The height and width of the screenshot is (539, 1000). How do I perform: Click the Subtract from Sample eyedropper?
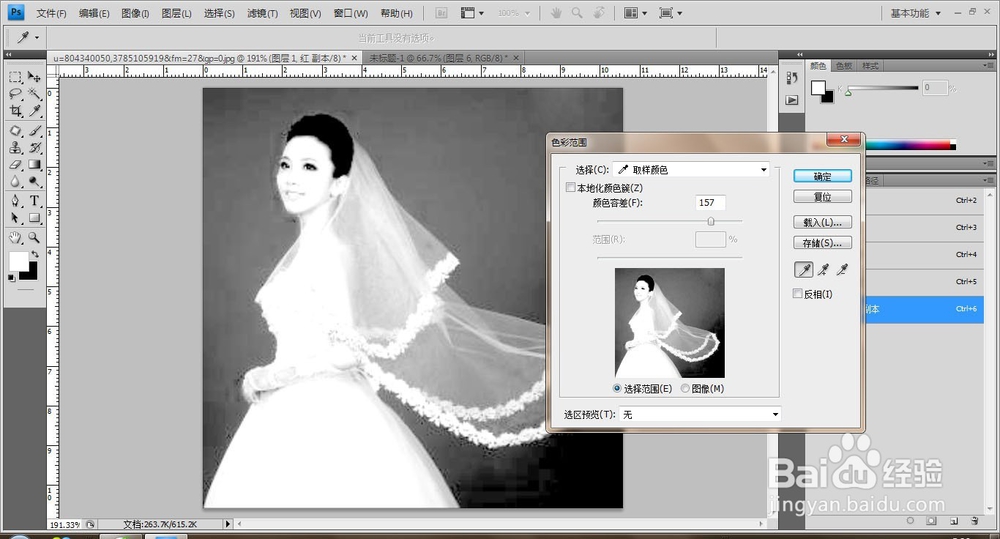pos(842,270)
